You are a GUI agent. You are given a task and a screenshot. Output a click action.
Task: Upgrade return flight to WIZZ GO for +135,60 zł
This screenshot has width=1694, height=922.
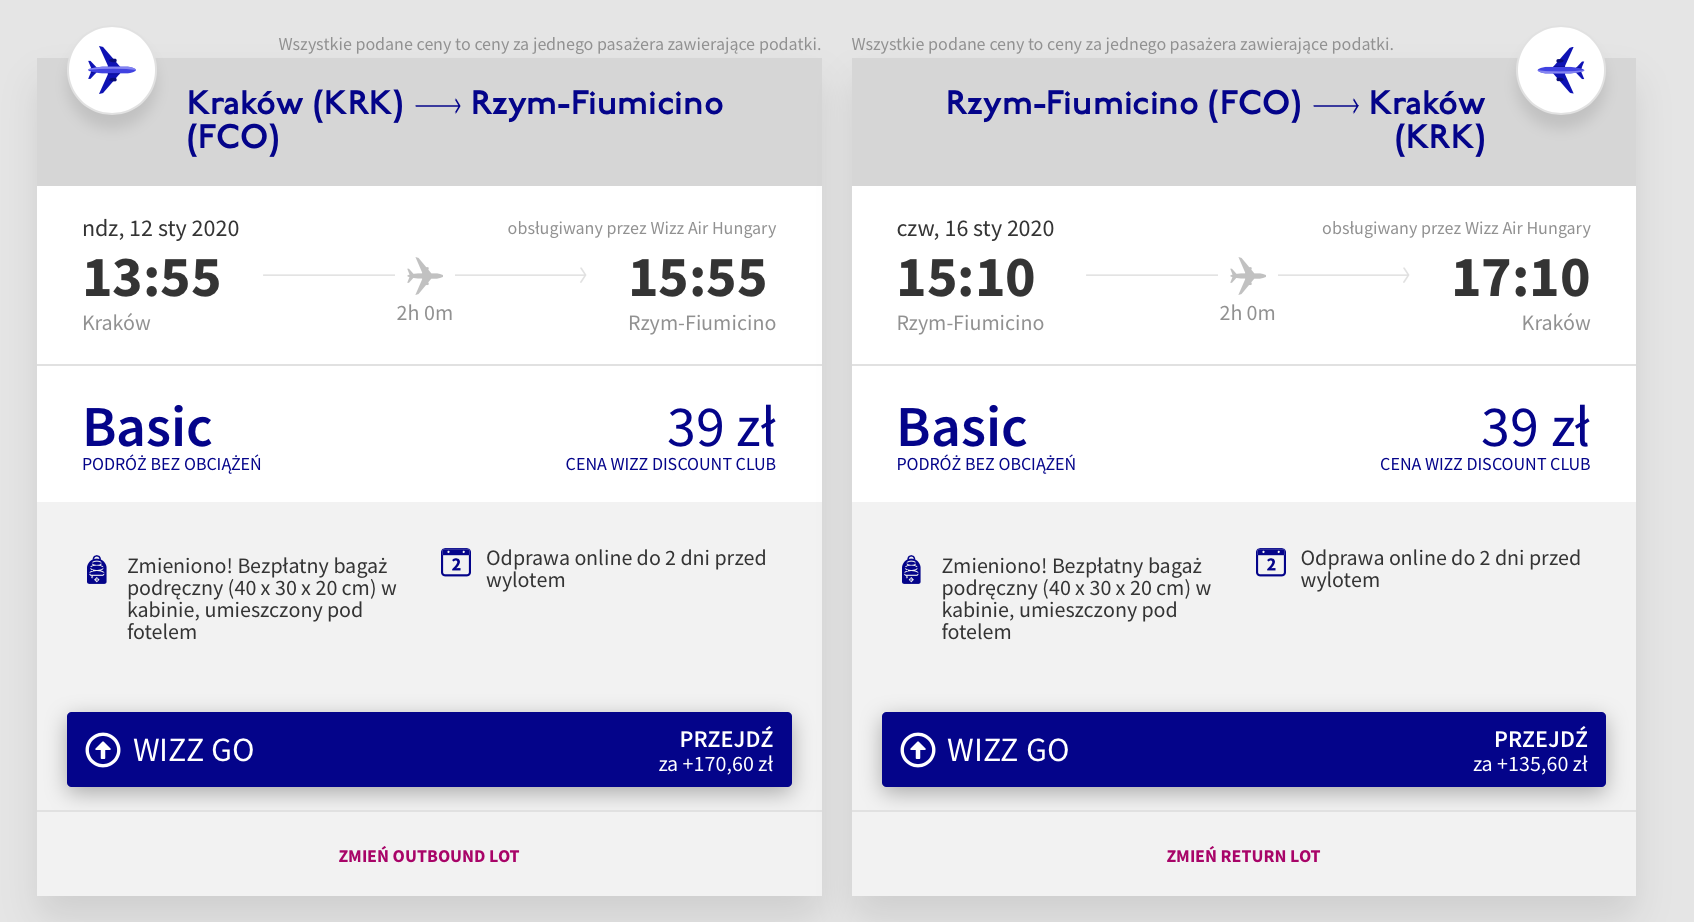(x=1244, y=750)
